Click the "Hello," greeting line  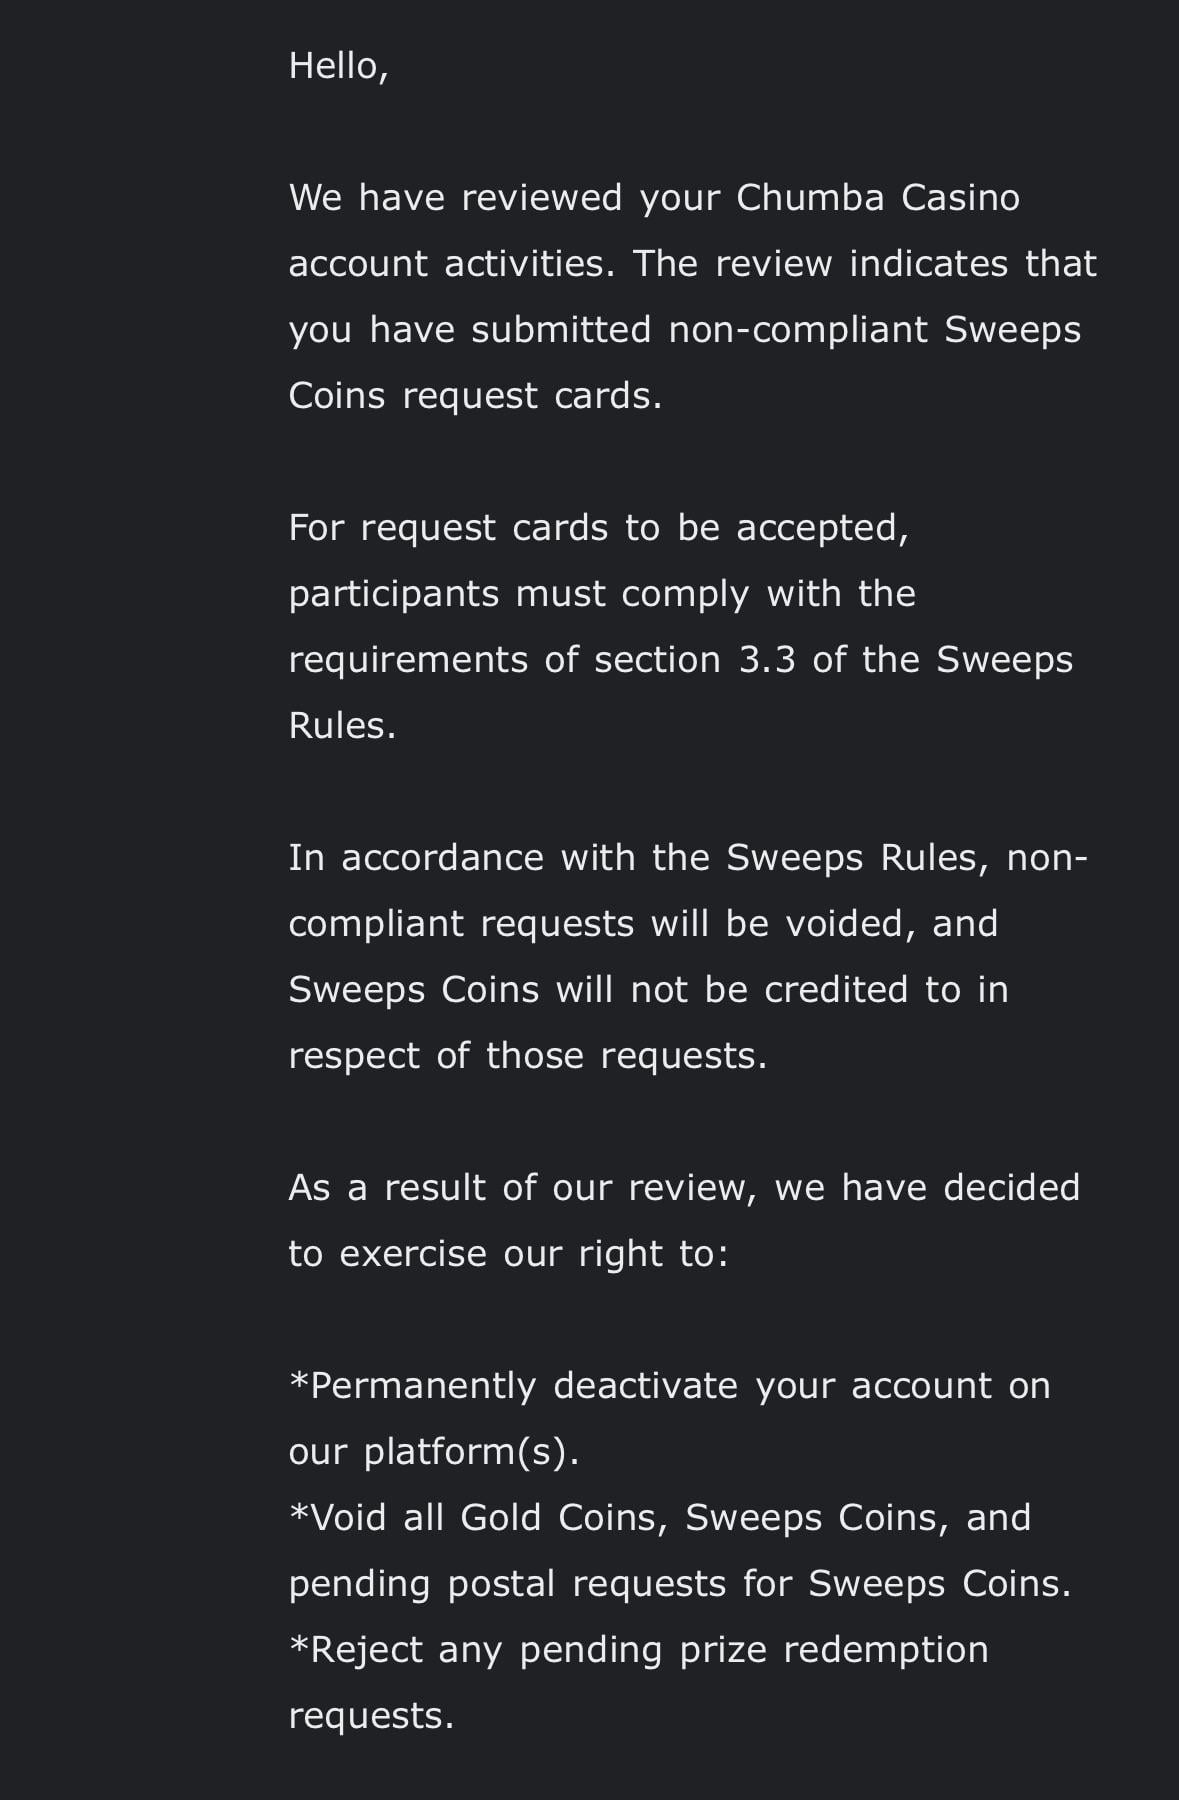tap(338, 67)
